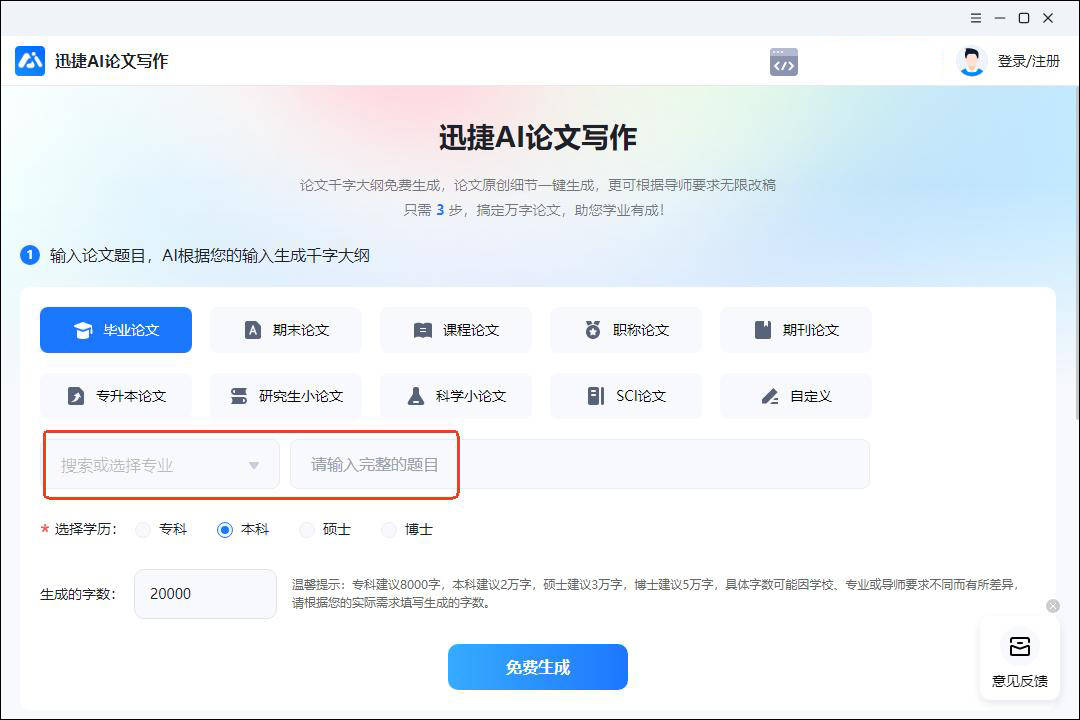The height and width of the screenshot is (720, 1080).
Task: Click the user avatar icon
Action: pos(972,61)
